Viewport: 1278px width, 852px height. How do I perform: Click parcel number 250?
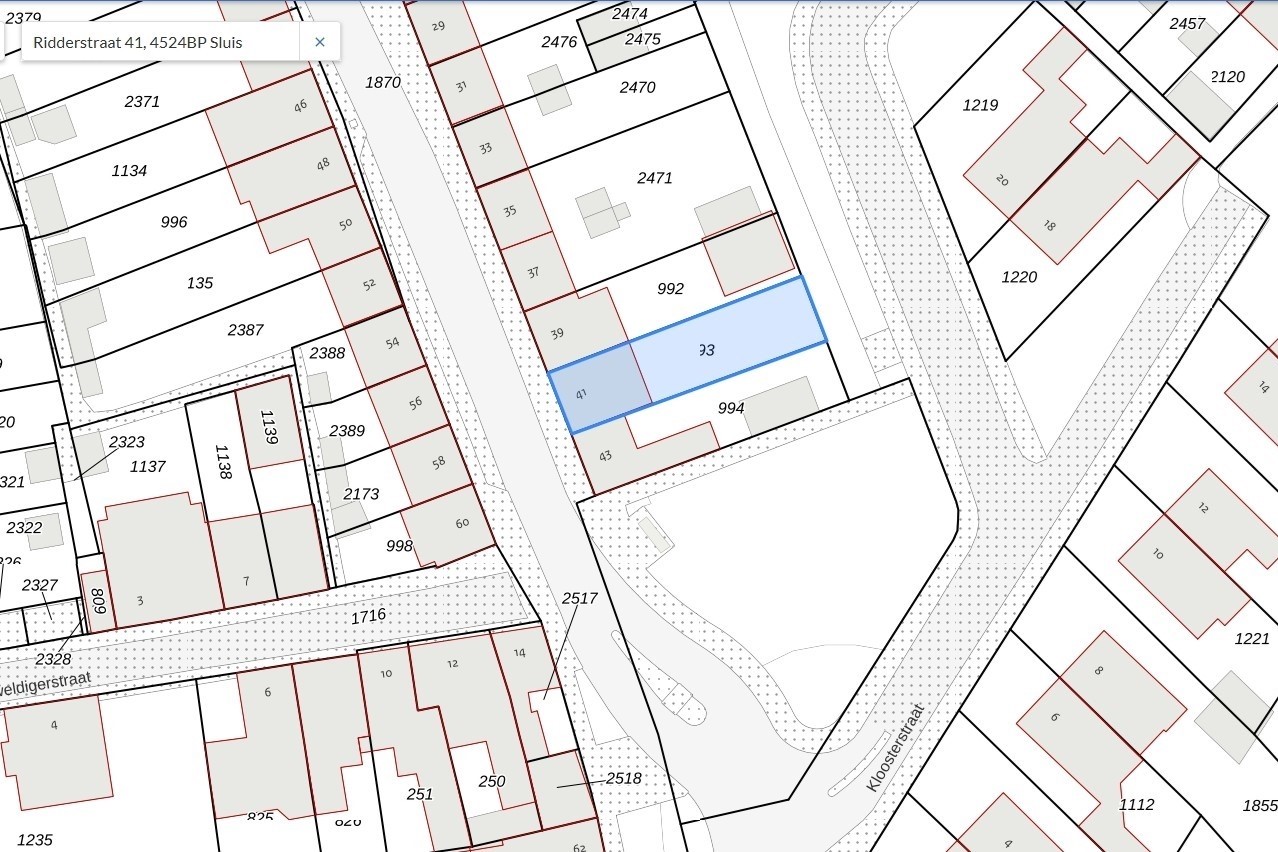coord(492,782)
